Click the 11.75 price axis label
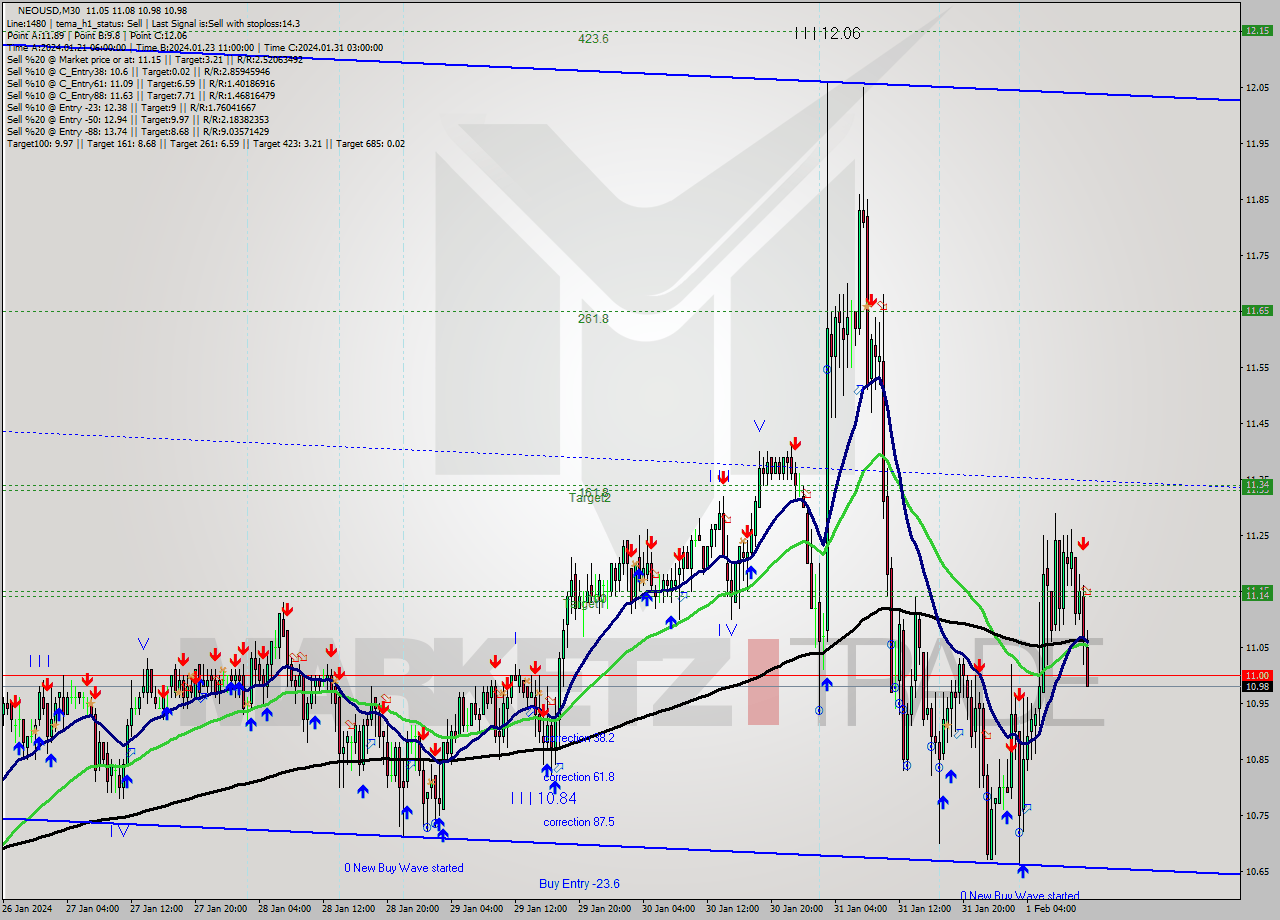Viewport: 1280px width, 920px height. 1257,256
